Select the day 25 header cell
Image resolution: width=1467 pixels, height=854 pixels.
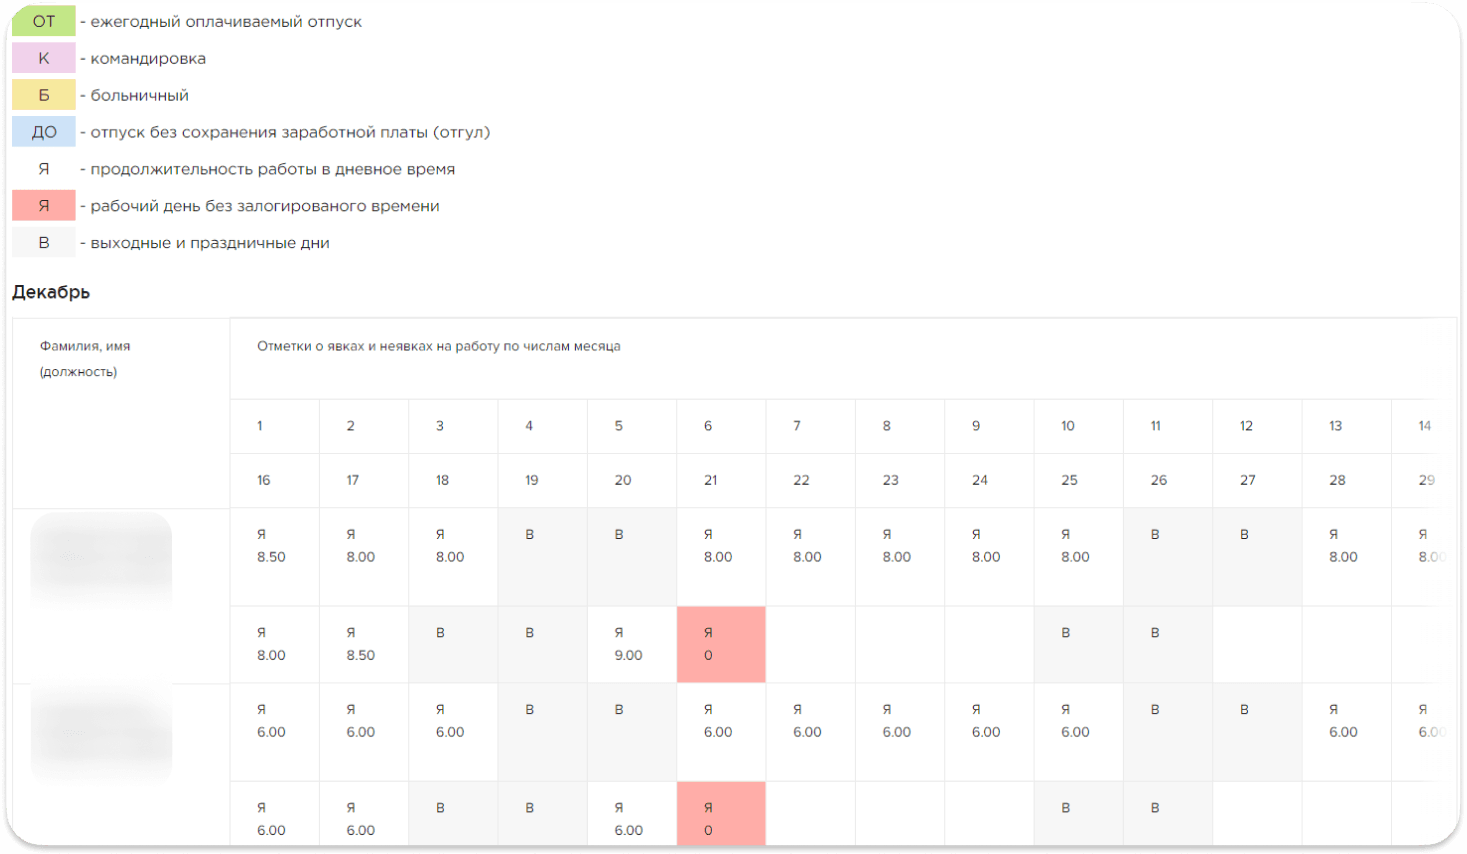click(1069, 480)
